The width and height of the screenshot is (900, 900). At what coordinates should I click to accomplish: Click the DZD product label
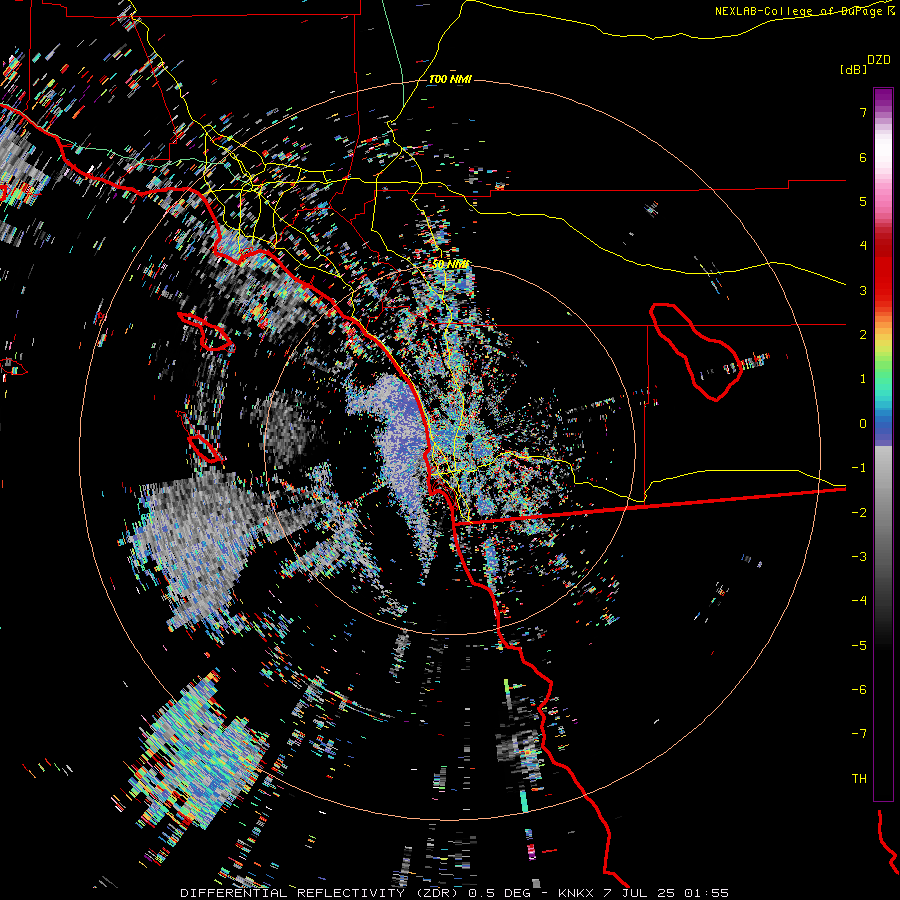click(x=879, y=60)
